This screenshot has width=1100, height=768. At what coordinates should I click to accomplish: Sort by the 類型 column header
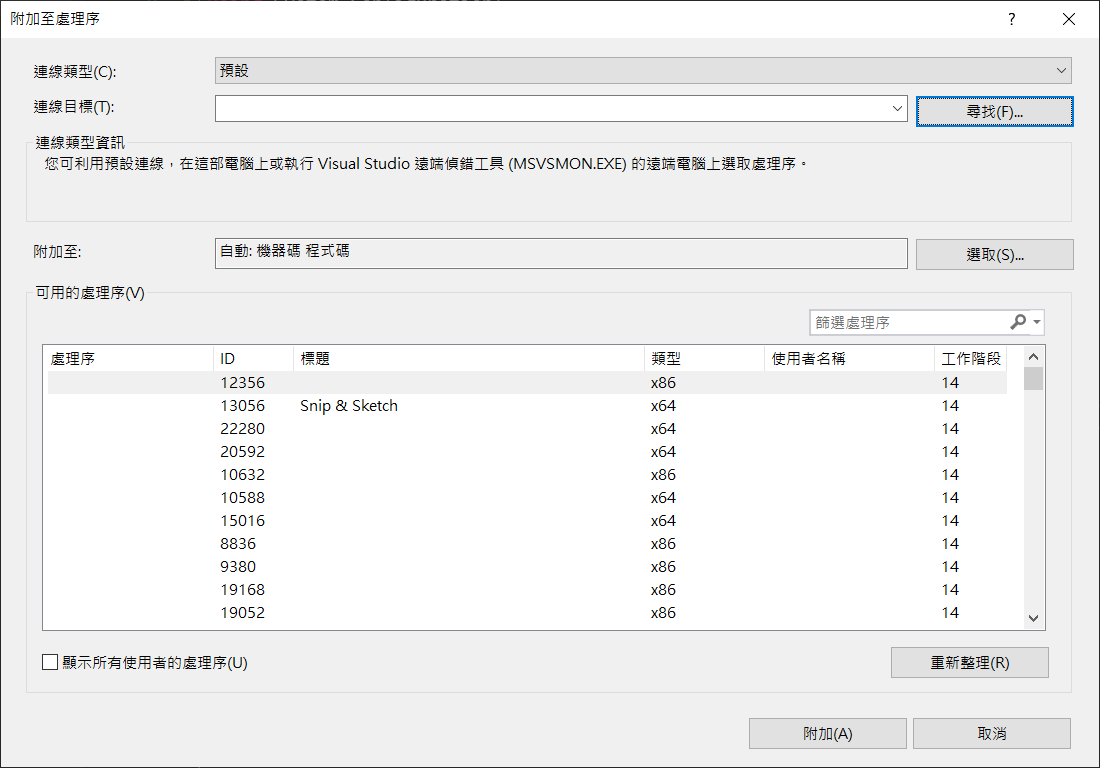[x=704, y=358]
